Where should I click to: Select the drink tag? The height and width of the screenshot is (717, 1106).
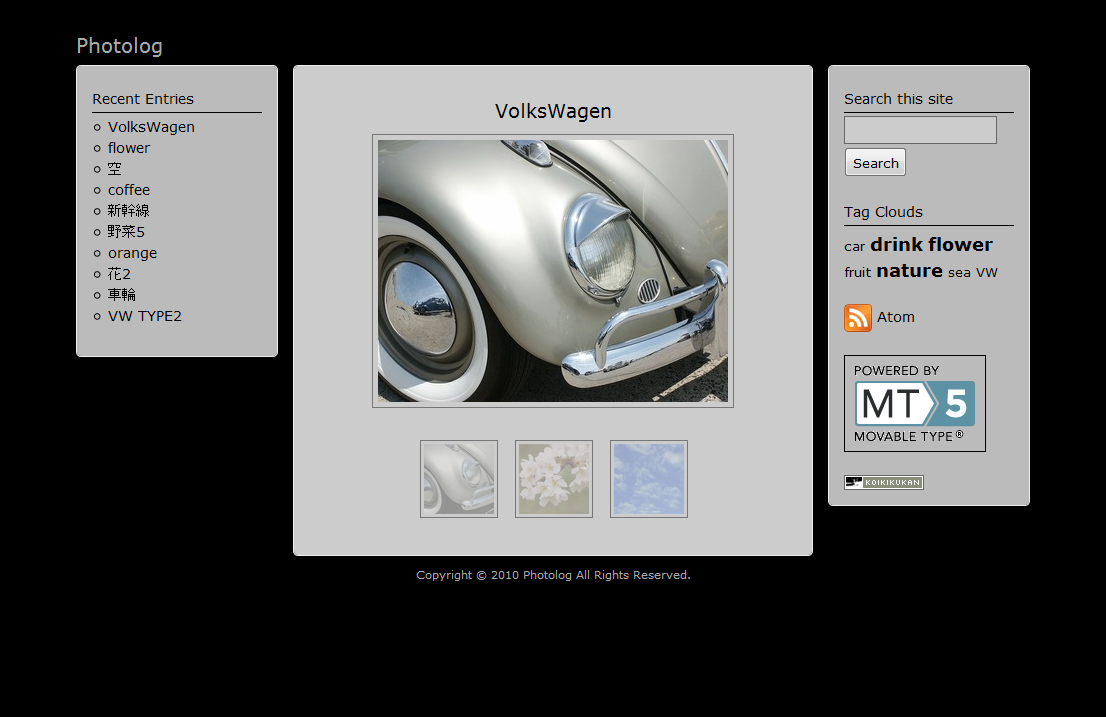point(897,245)
